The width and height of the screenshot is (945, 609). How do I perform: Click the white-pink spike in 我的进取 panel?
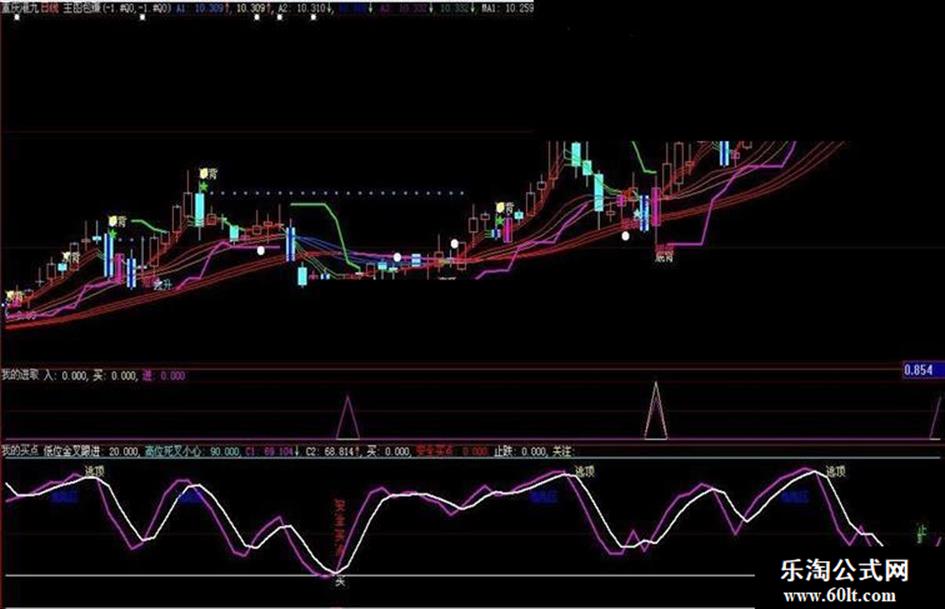click(656, 410)
